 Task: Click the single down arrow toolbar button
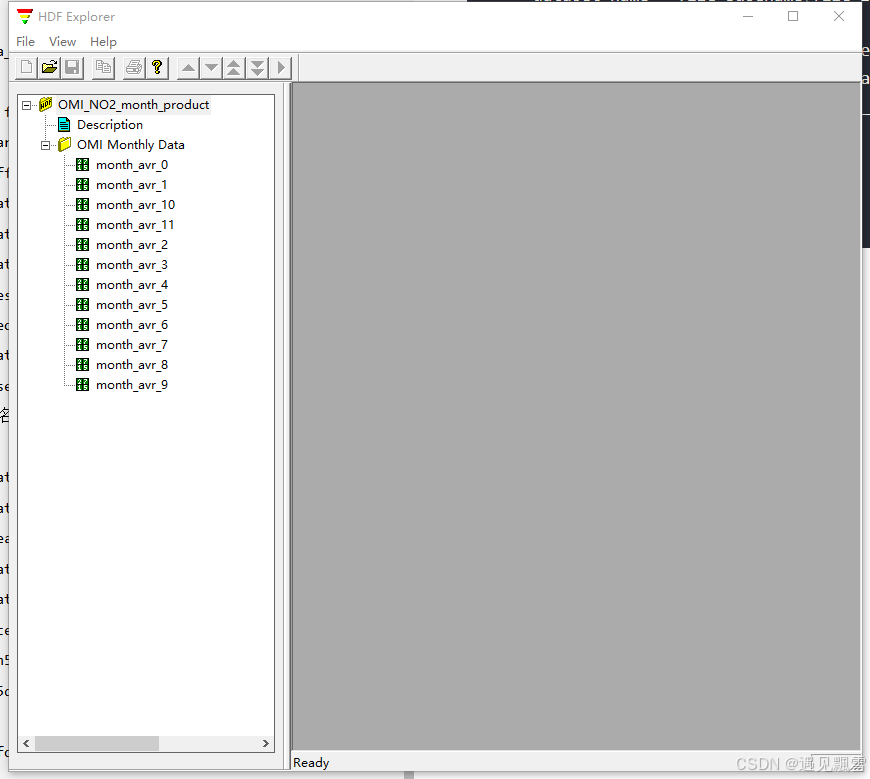(x=211, y=68)
